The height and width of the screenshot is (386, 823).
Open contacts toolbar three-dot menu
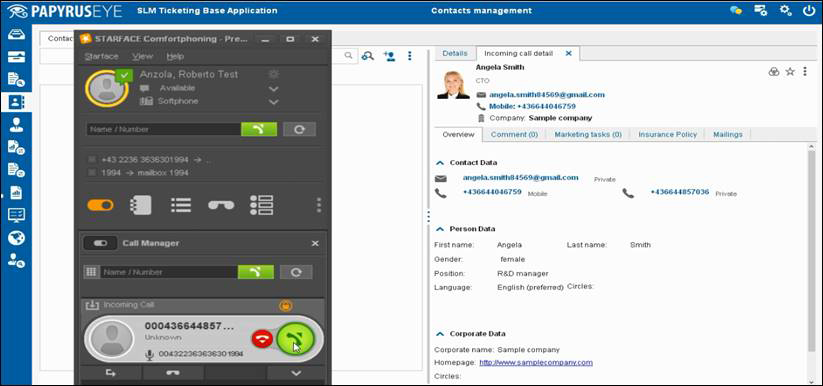410,56
